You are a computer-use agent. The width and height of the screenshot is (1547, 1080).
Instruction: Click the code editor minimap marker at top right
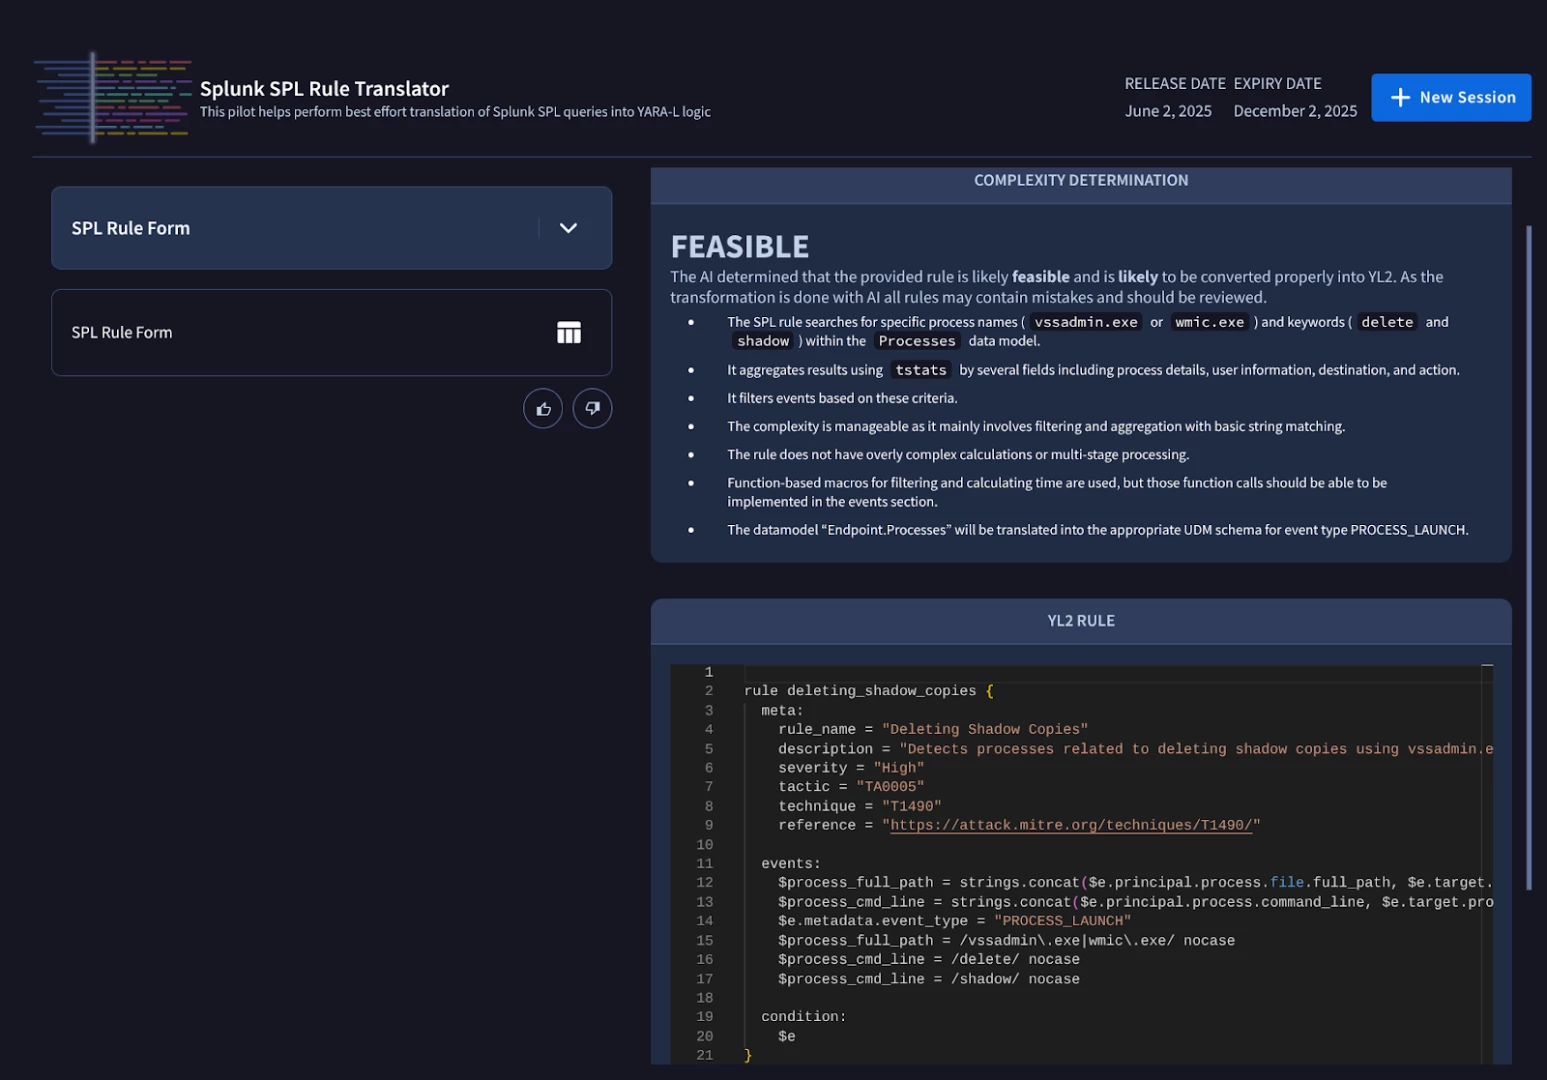(x=1487, y=665)
